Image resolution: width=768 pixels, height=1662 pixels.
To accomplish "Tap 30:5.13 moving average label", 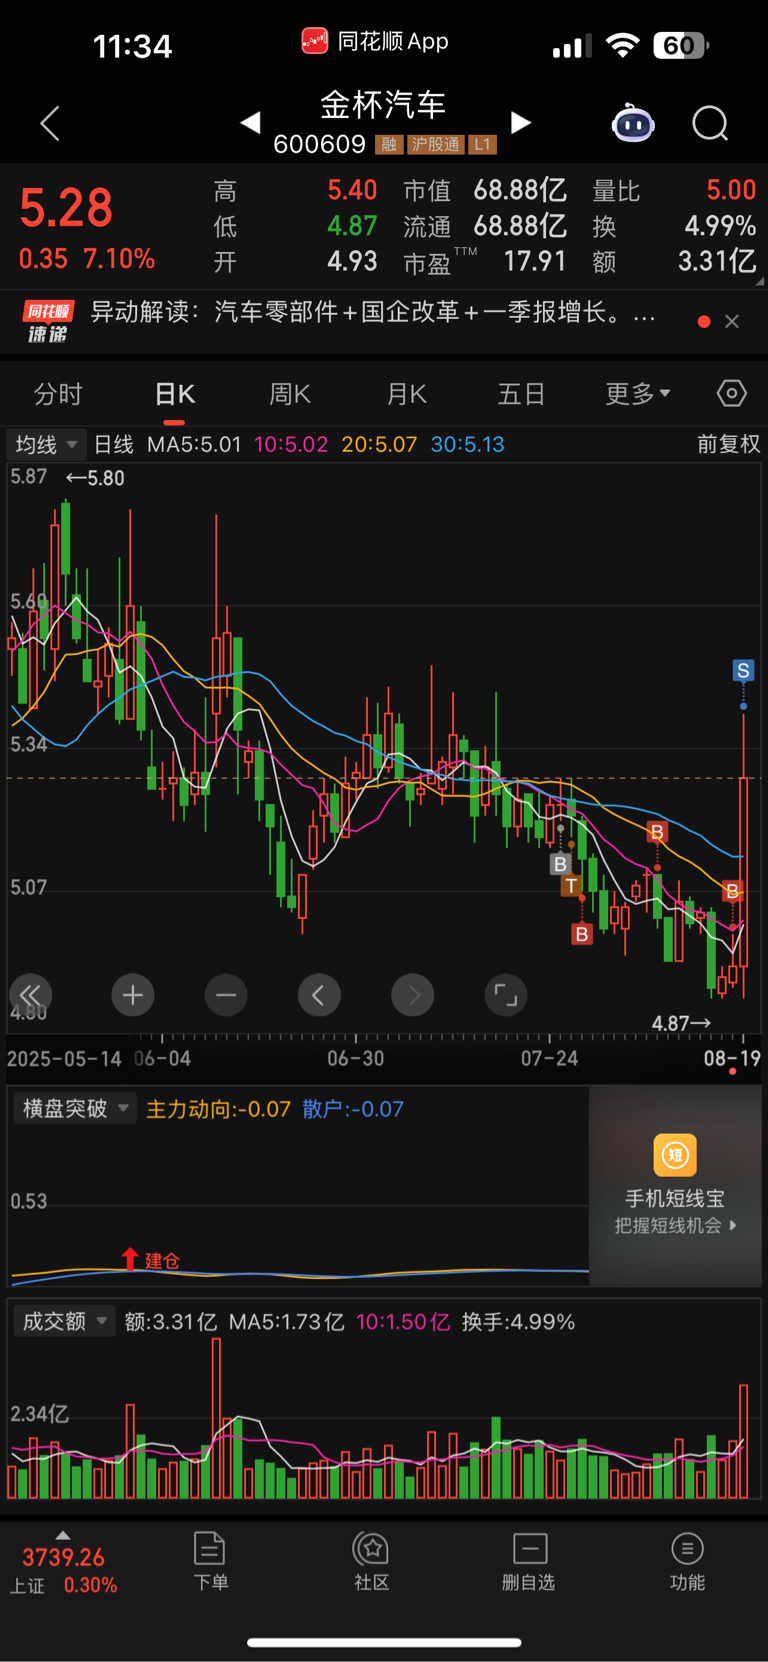I will (467, 444).
